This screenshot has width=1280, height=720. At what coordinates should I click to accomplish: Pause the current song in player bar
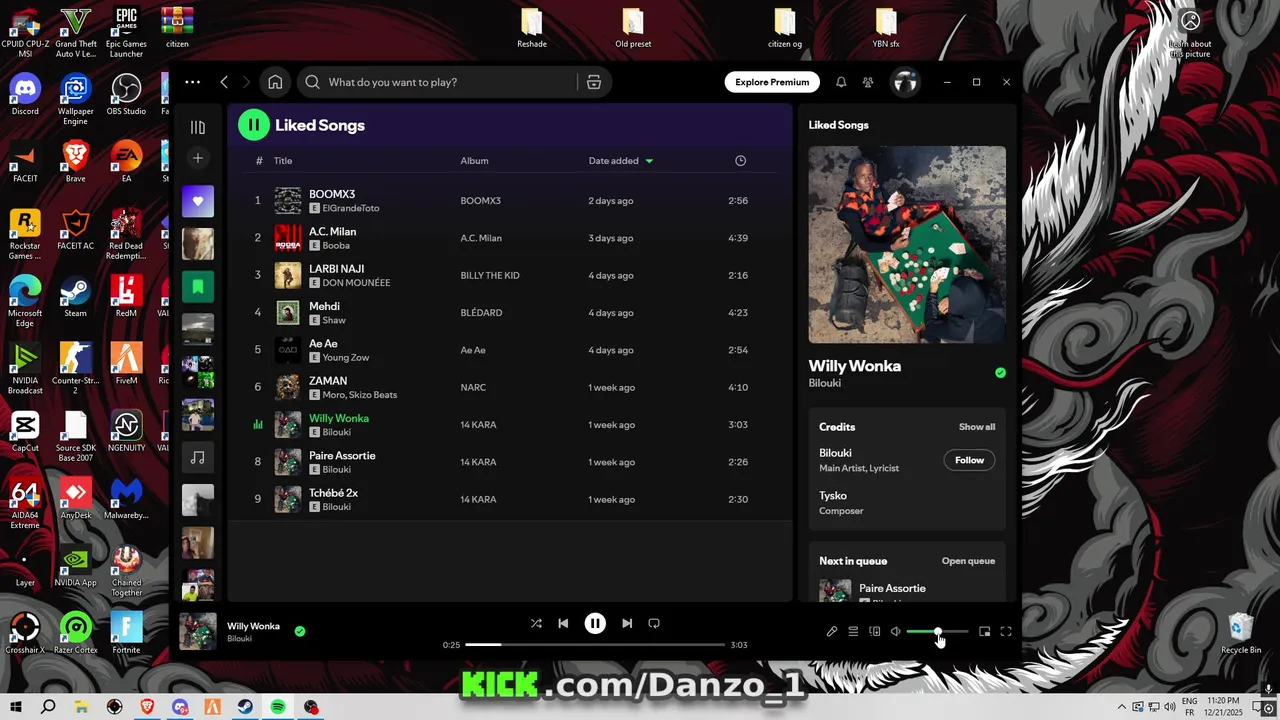pos(595,623)
